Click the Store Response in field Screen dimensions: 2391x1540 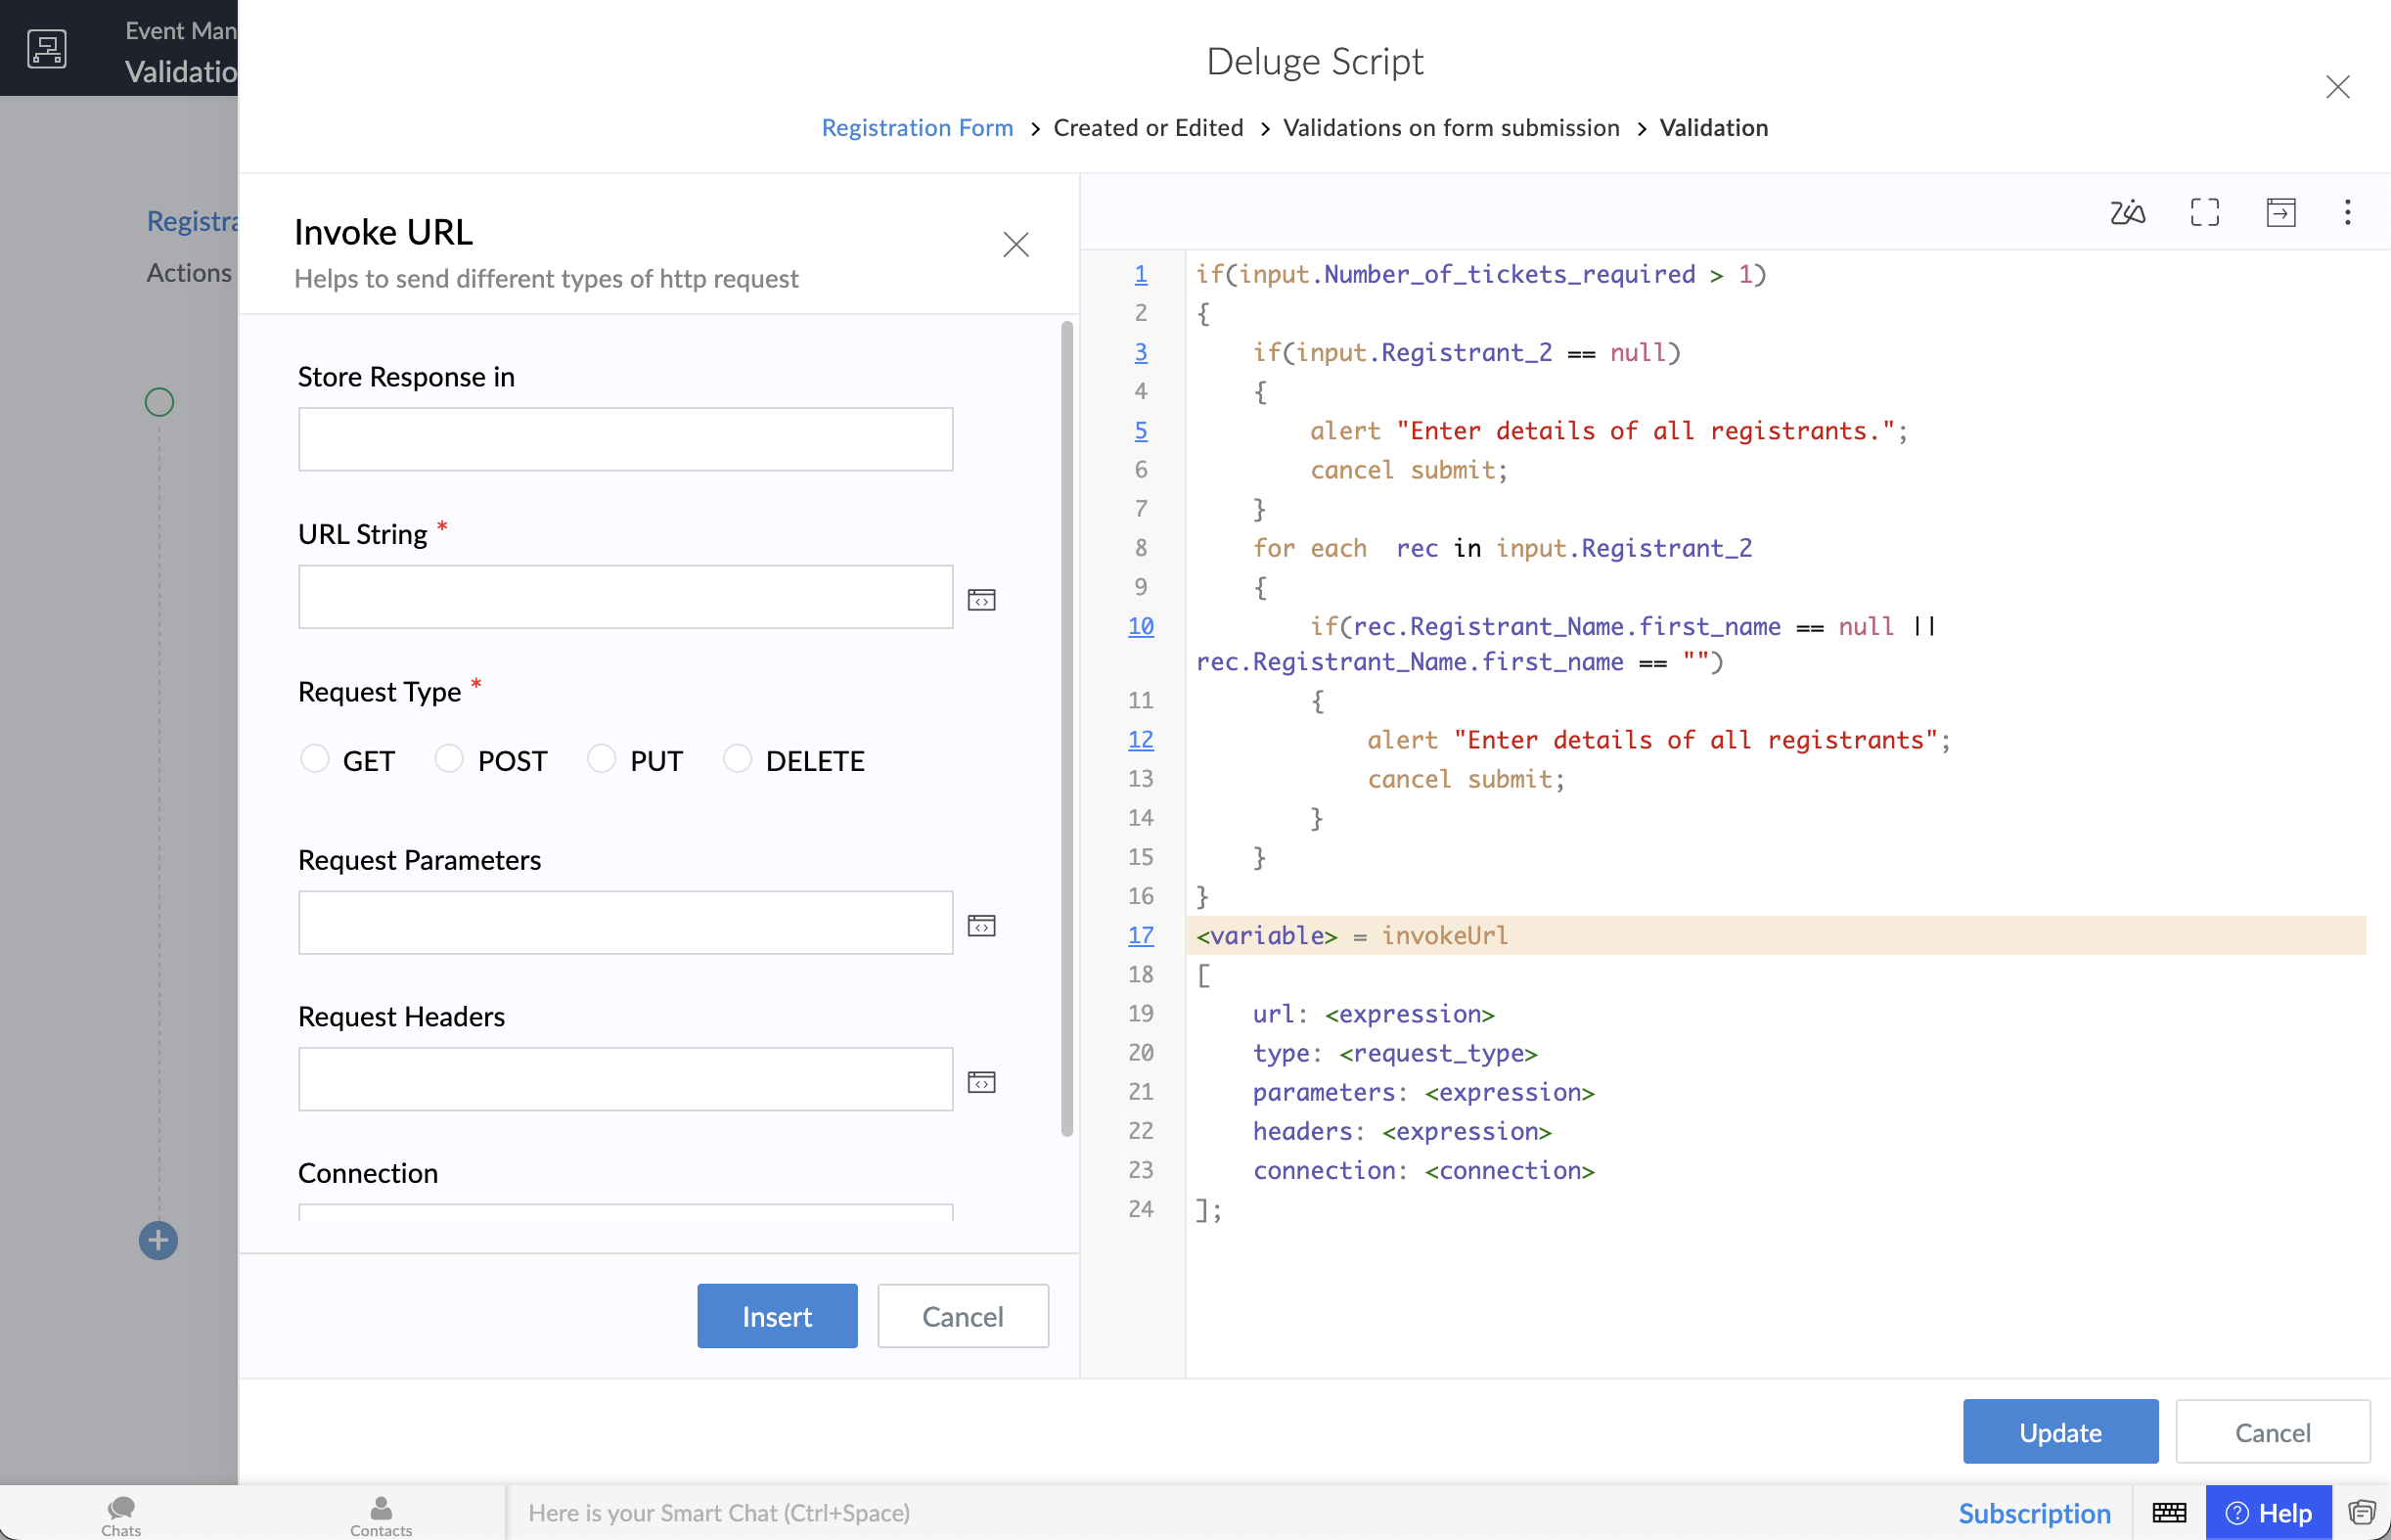tap(625, 439)
